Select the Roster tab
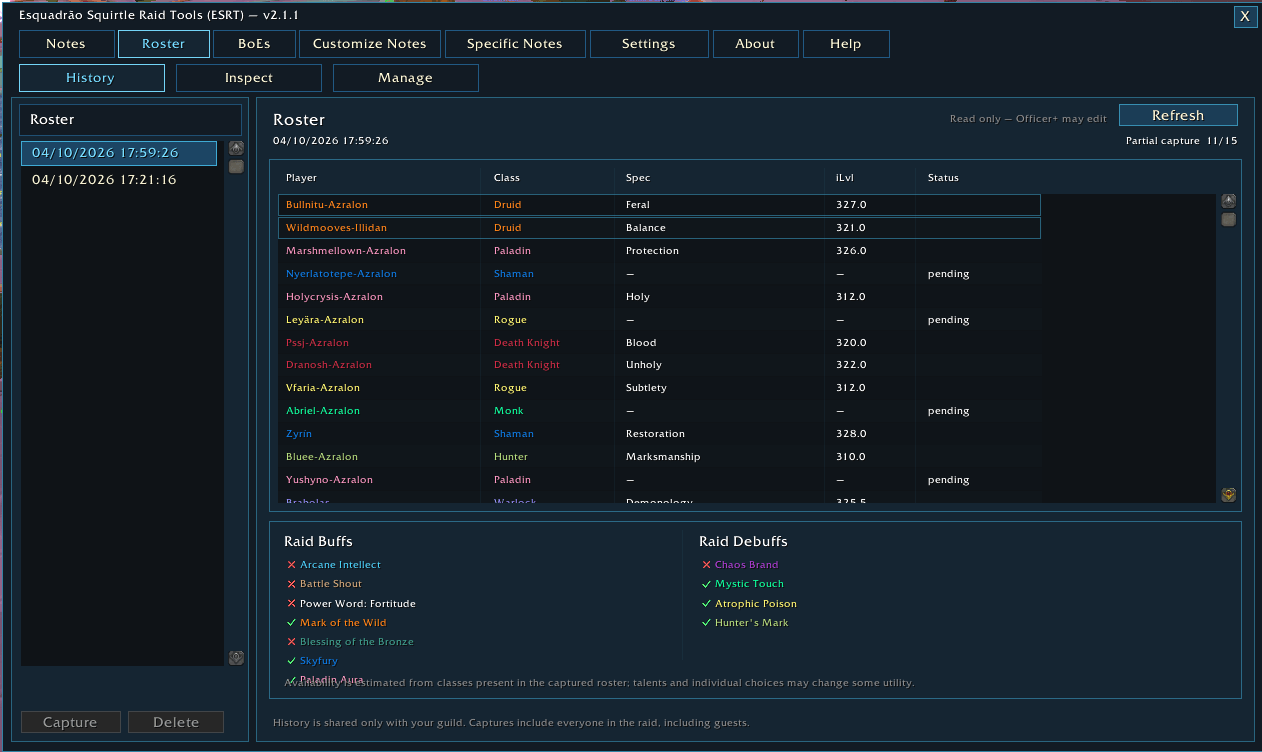1262x752 pixels. 164,44
